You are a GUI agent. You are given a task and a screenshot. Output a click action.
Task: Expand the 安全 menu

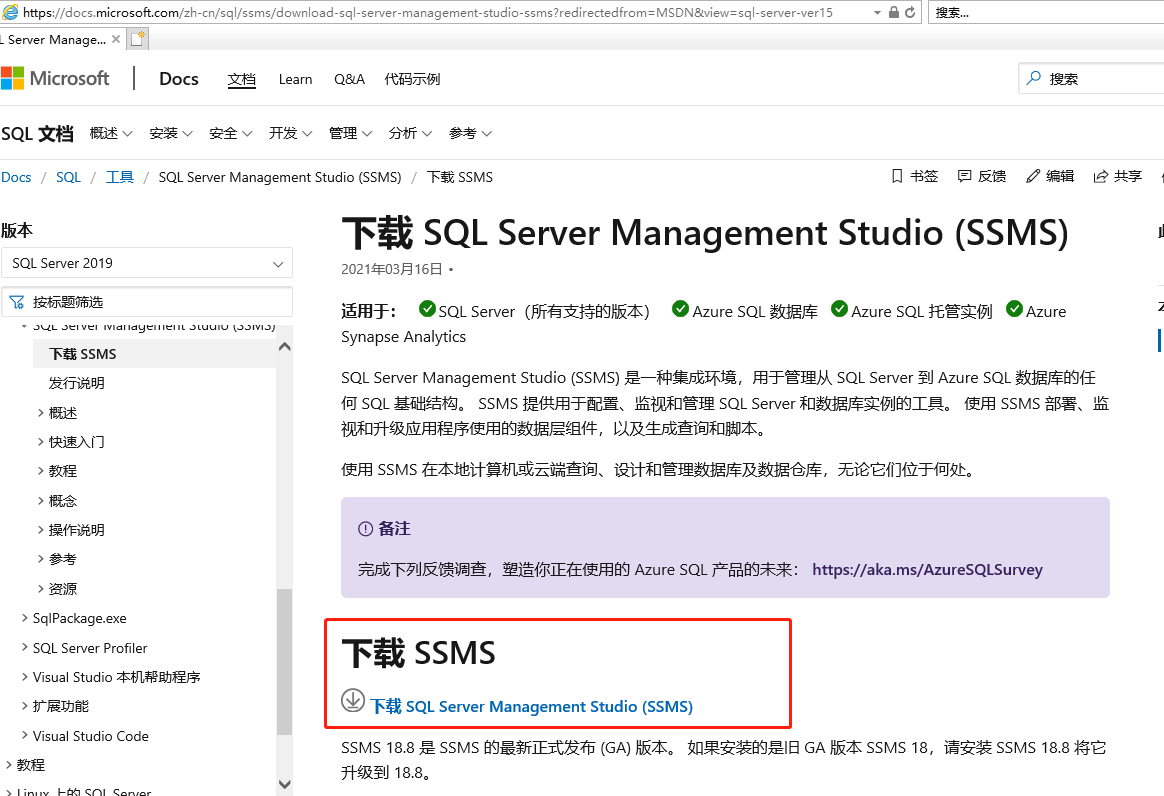tap(231, 133)
